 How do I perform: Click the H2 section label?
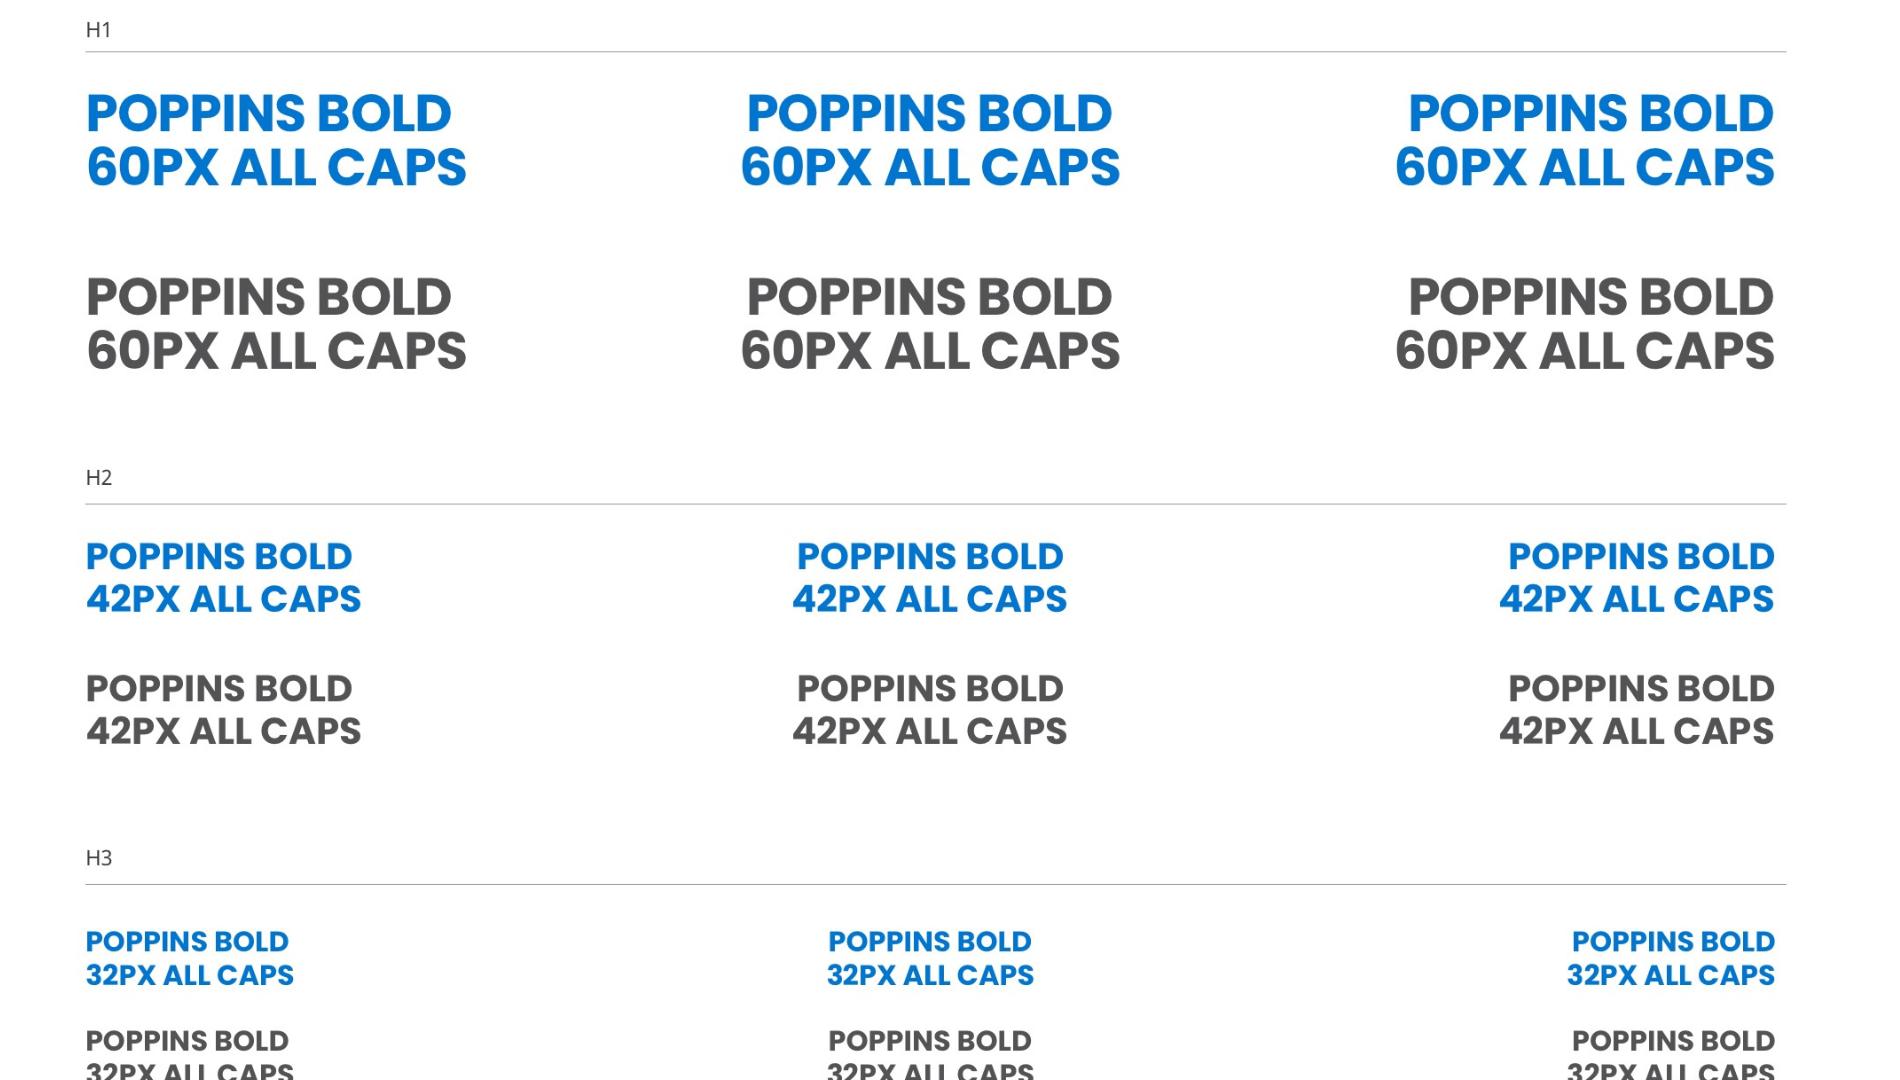point(98,478)
